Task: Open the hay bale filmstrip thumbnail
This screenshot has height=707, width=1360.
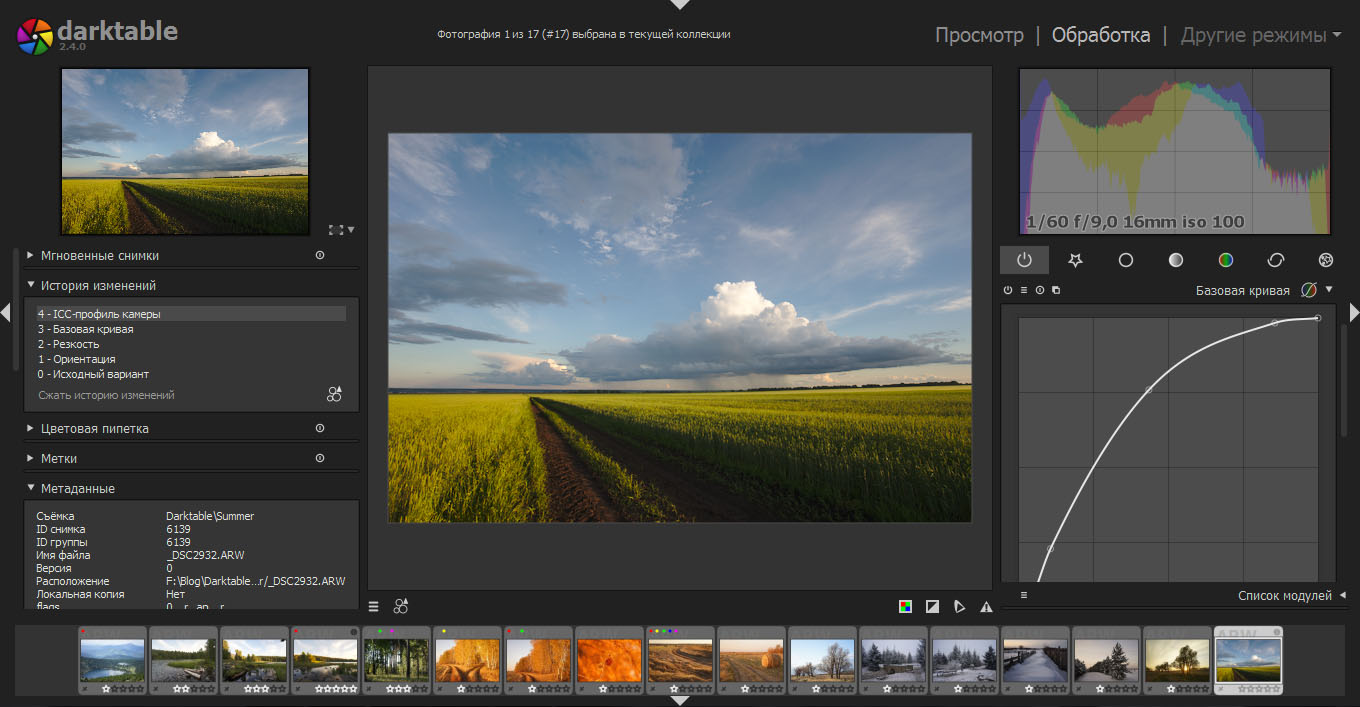Action: tap(752, 660)
